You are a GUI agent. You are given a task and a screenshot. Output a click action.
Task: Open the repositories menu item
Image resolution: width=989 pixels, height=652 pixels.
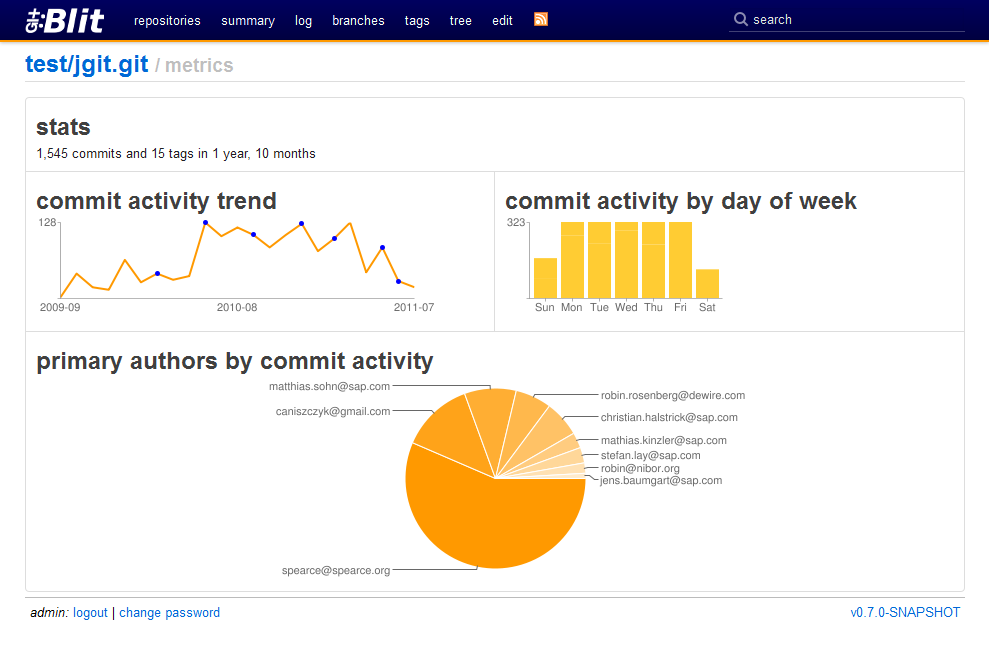pos(167,20)
